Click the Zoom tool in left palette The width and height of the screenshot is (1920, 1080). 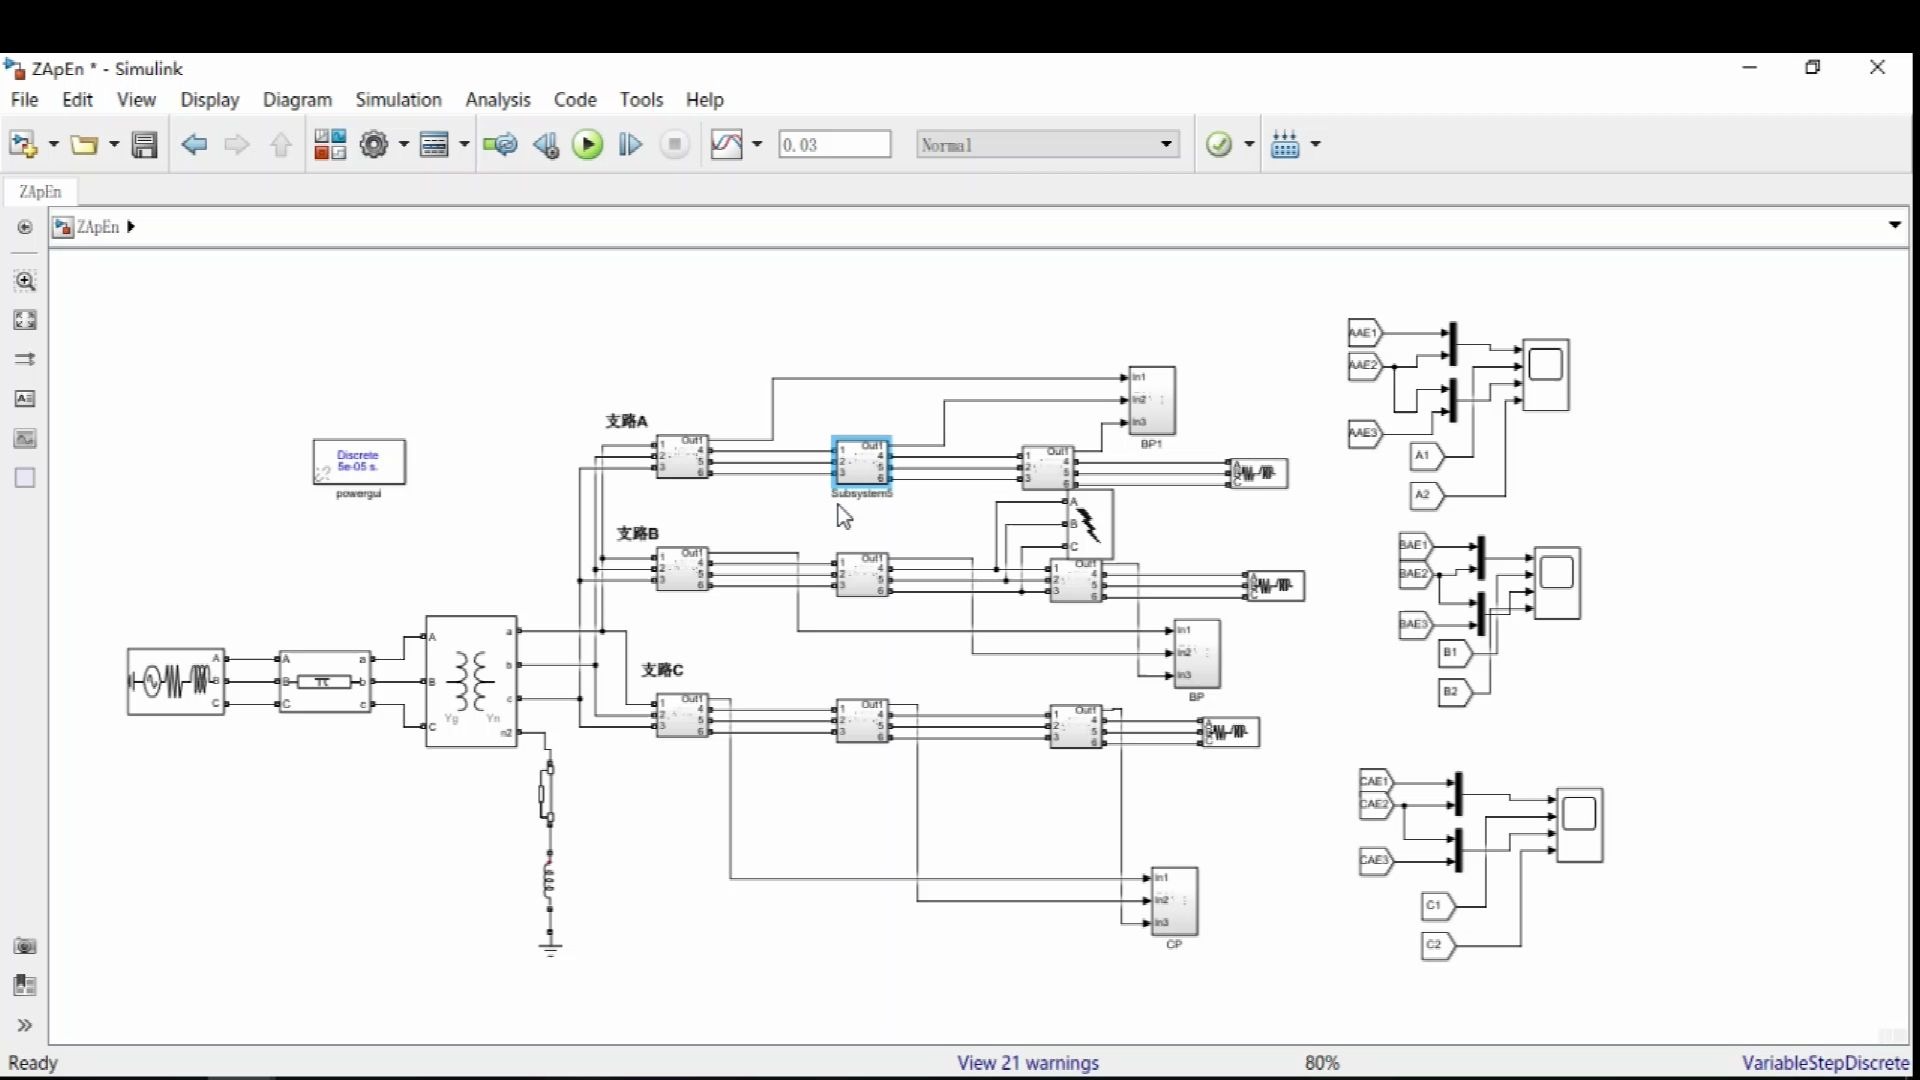[25, 281]
